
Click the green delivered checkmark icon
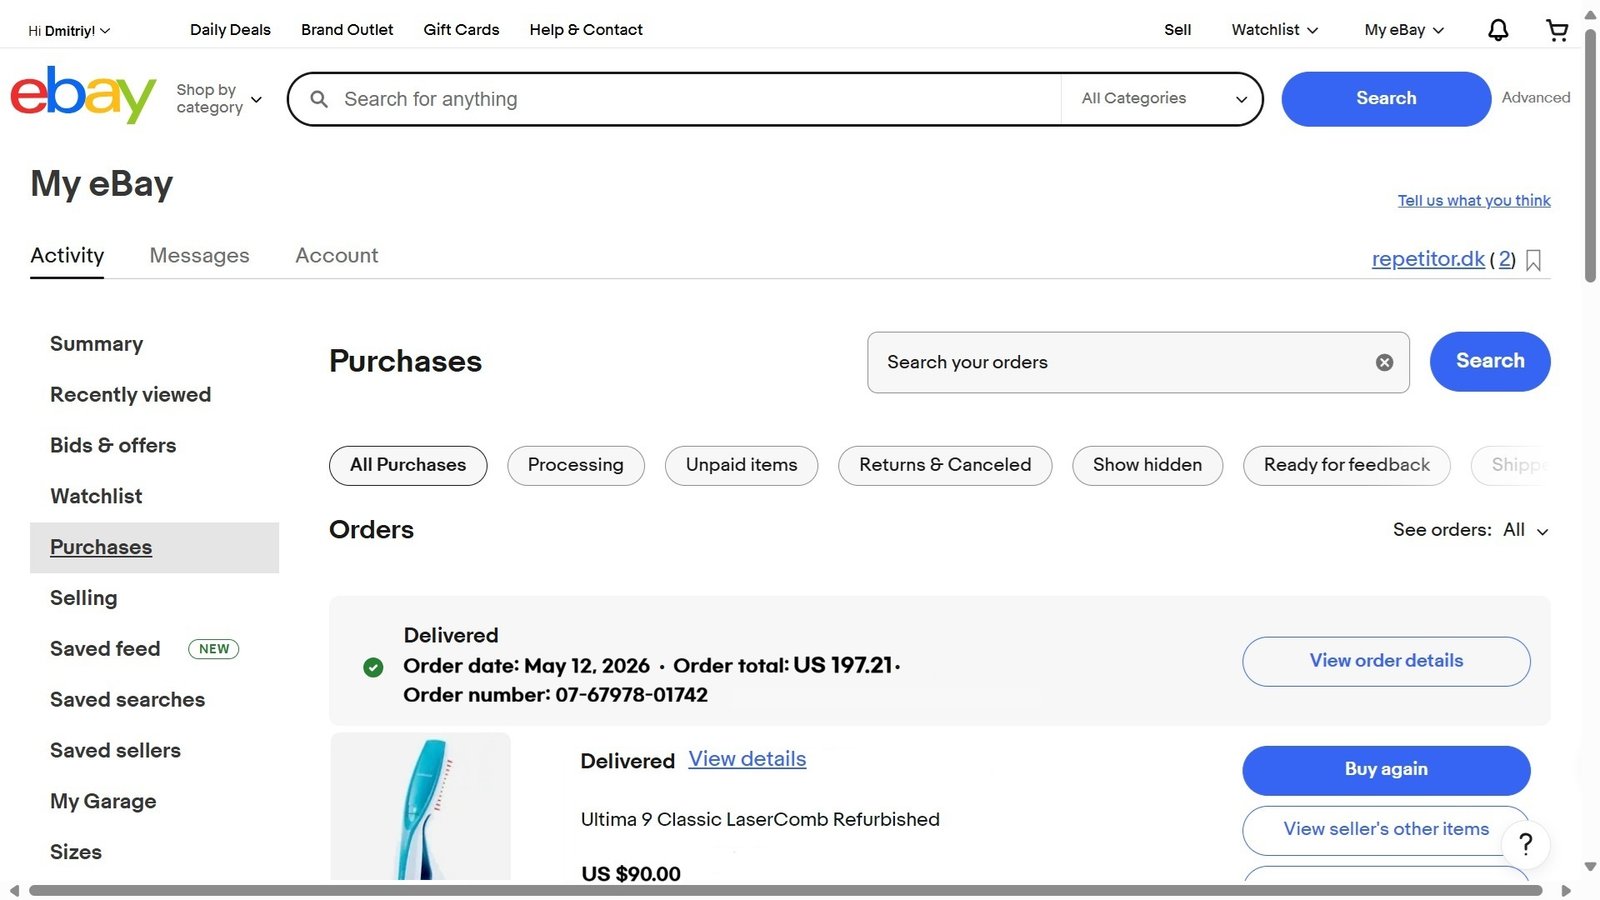[373, 667]
